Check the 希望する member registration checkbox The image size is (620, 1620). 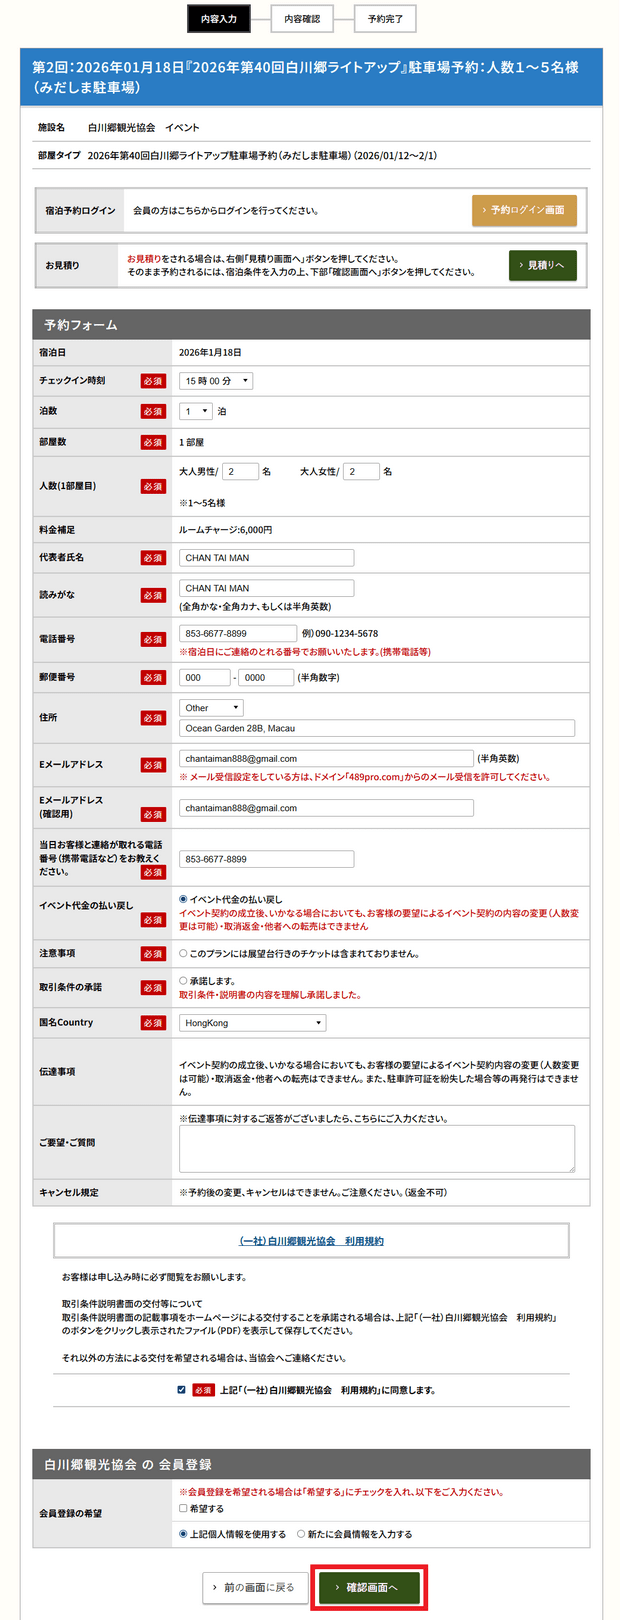(183, 1508)
